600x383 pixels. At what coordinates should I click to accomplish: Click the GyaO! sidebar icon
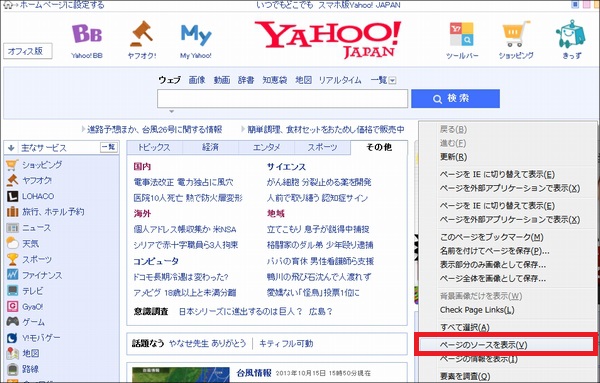[x=12, y=306]
